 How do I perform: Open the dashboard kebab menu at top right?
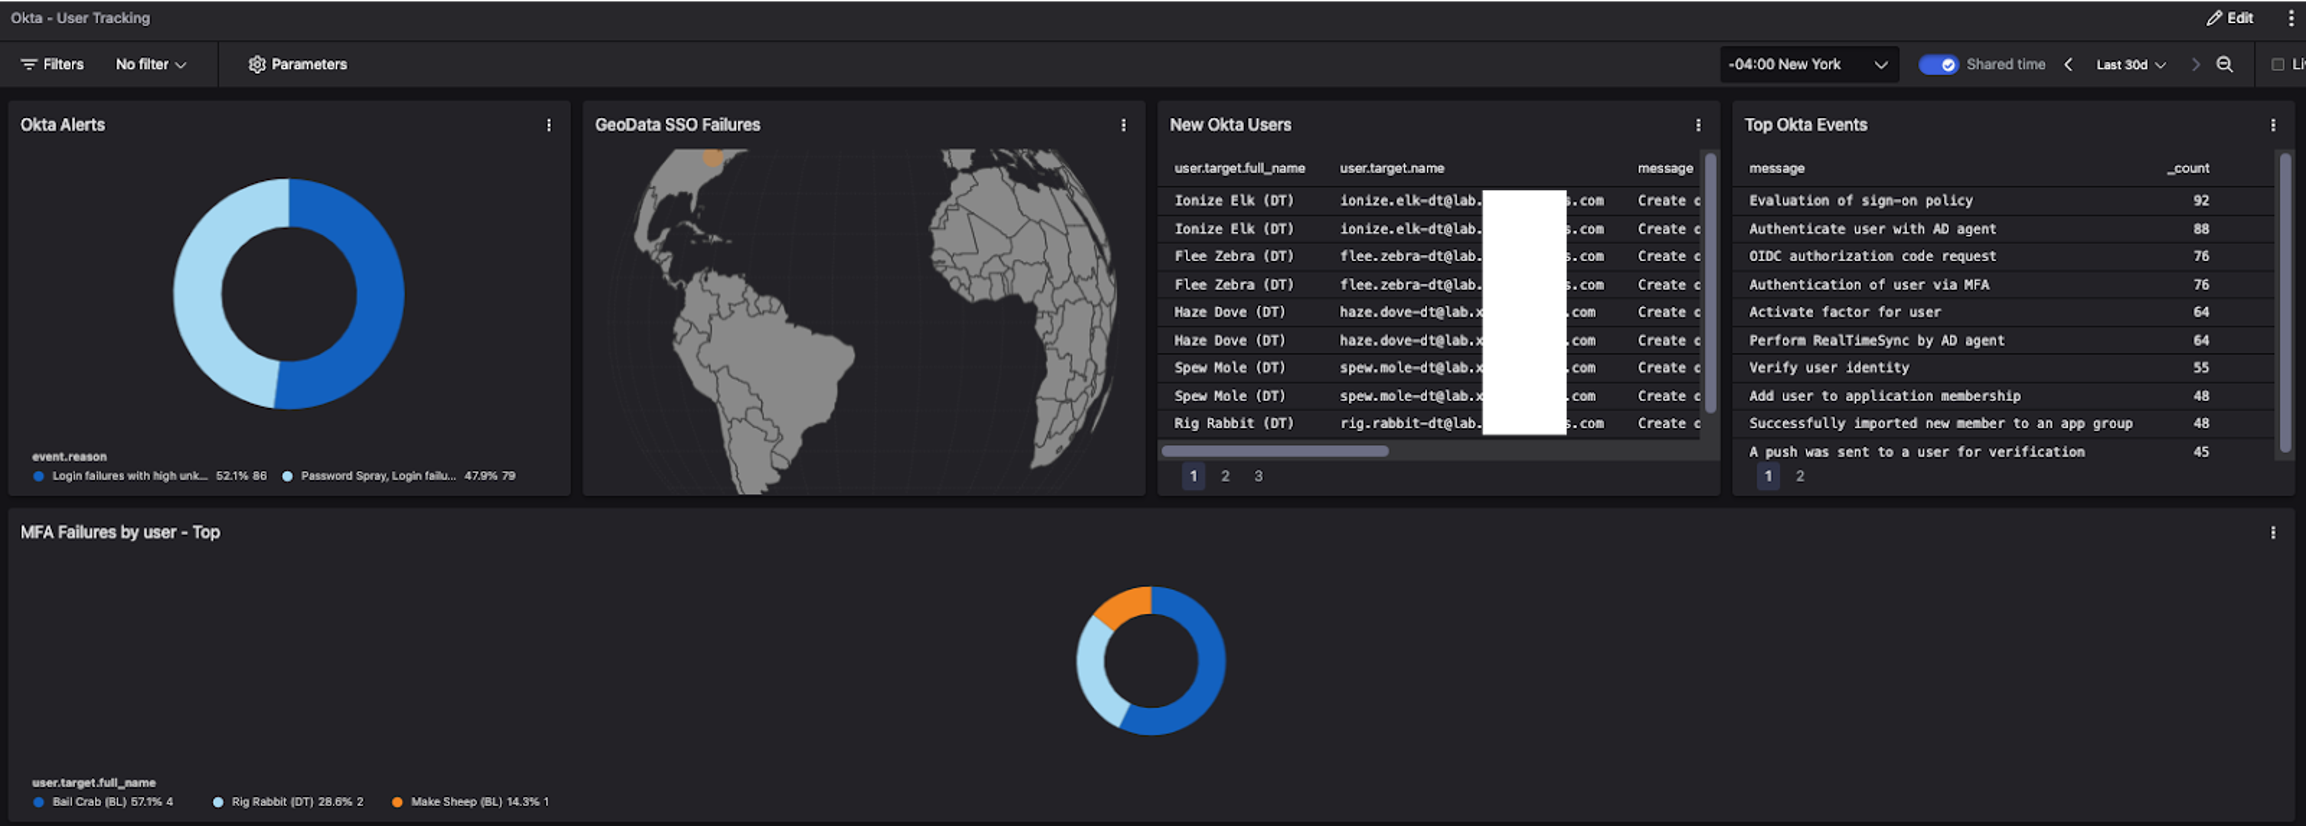tap(2291, 18)
